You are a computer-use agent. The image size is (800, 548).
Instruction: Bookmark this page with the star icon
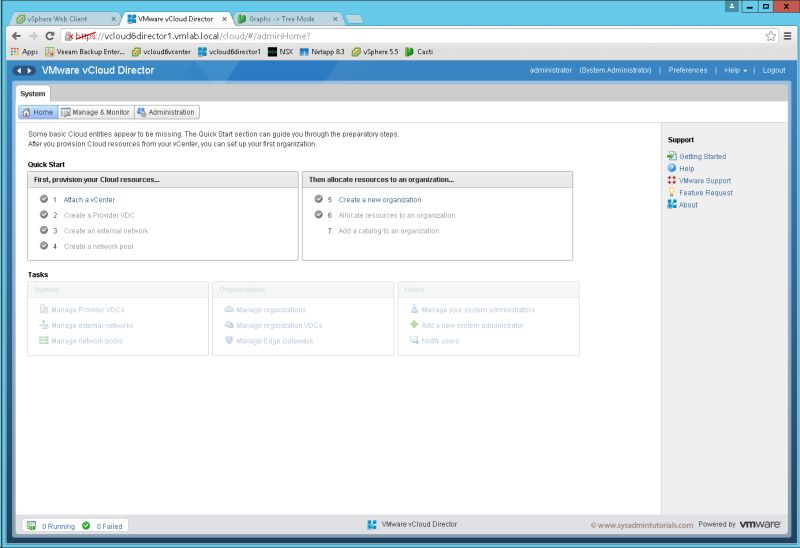pyautogui.click(x=770, y=36)
